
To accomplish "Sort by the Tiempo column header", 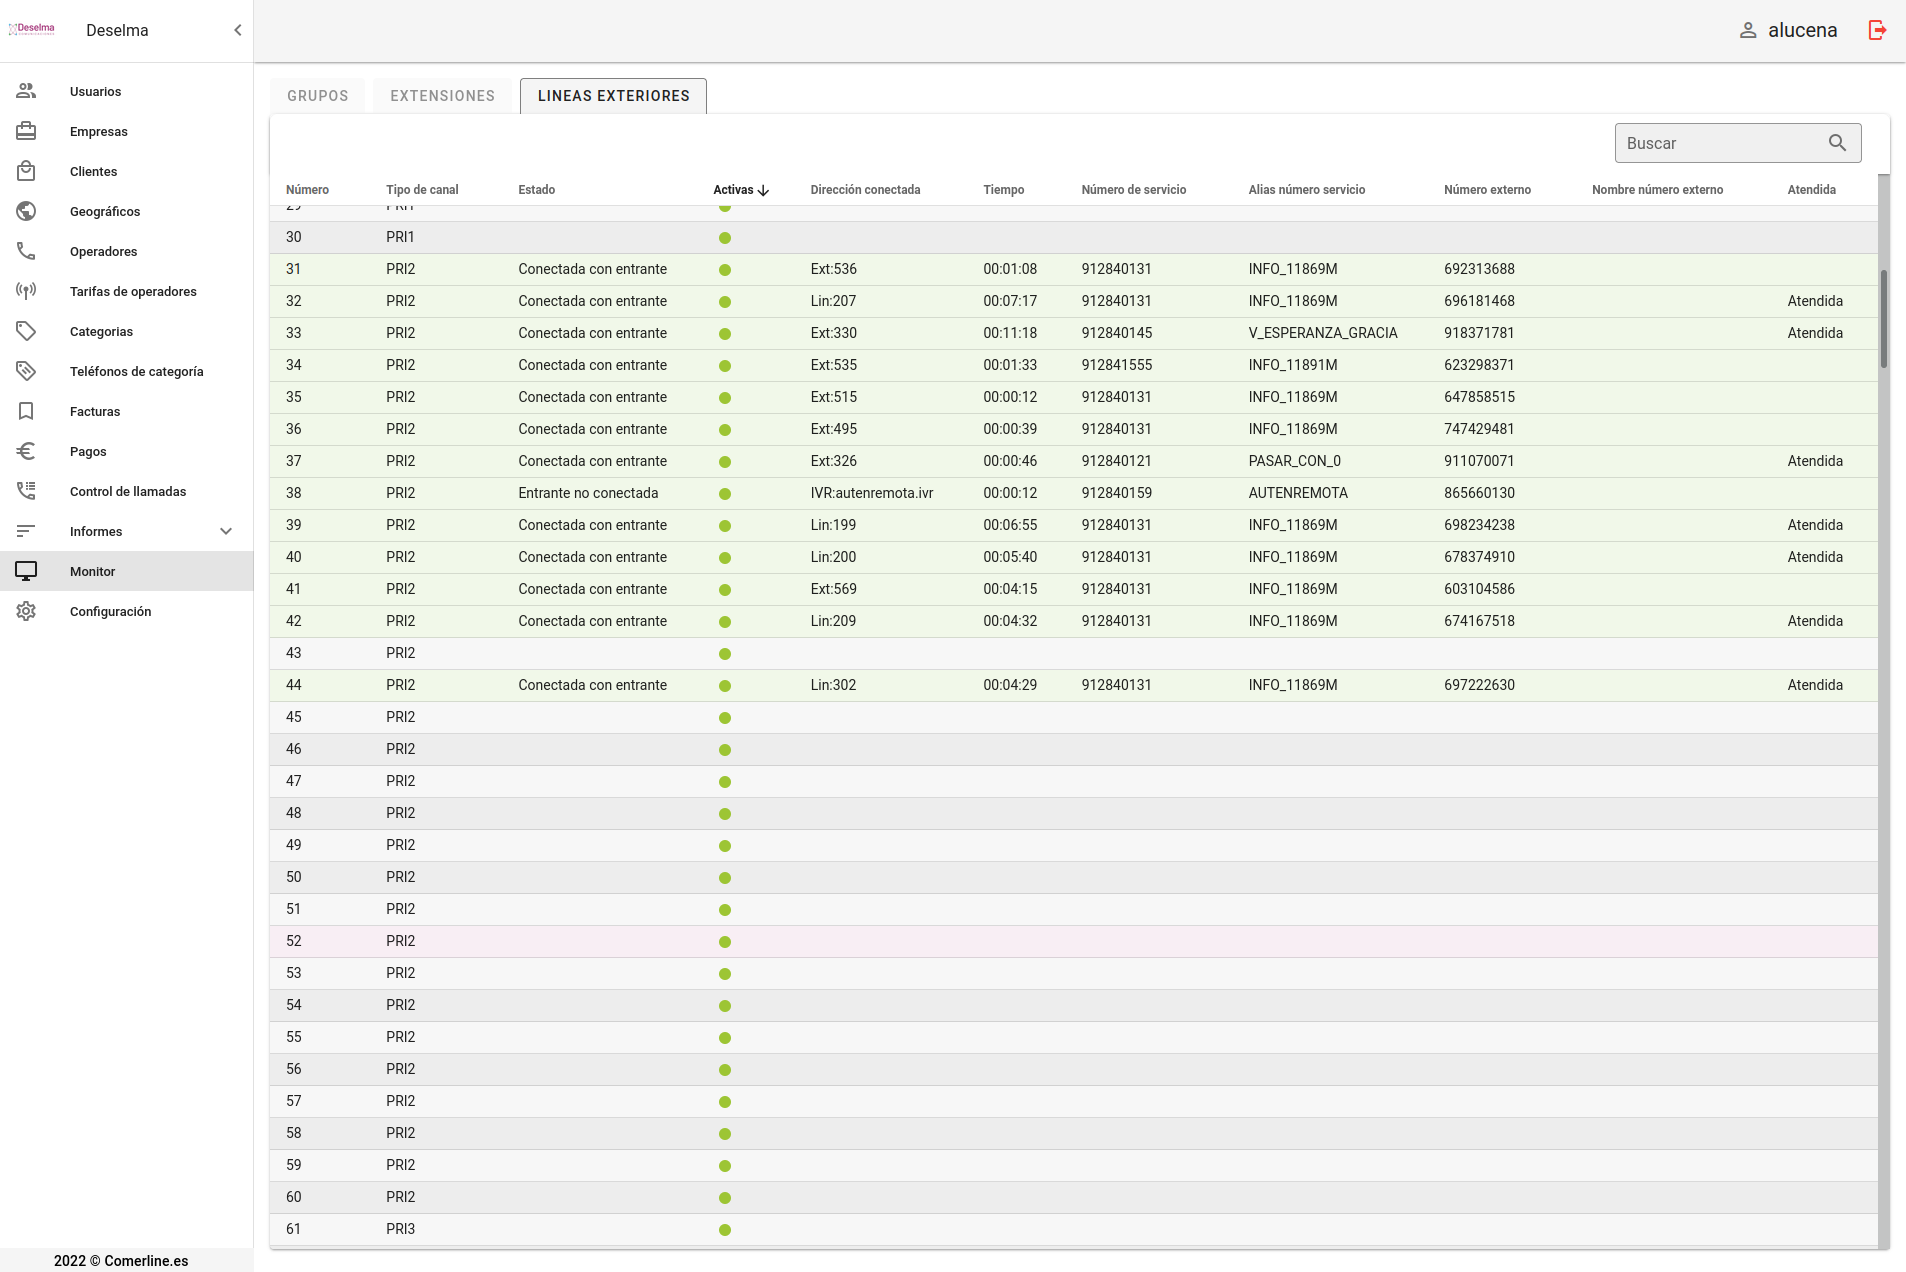I will [x=1003, y=190].
